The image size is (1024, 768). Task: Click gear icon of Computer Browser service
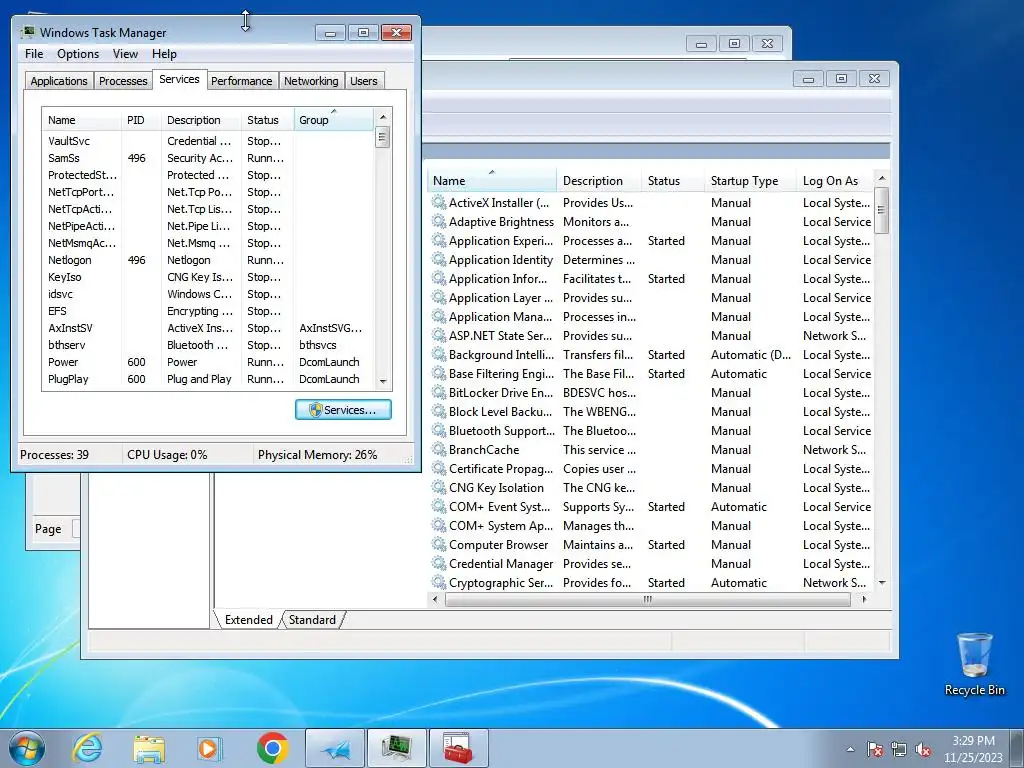pyautogui.click(x=439, y=544)
